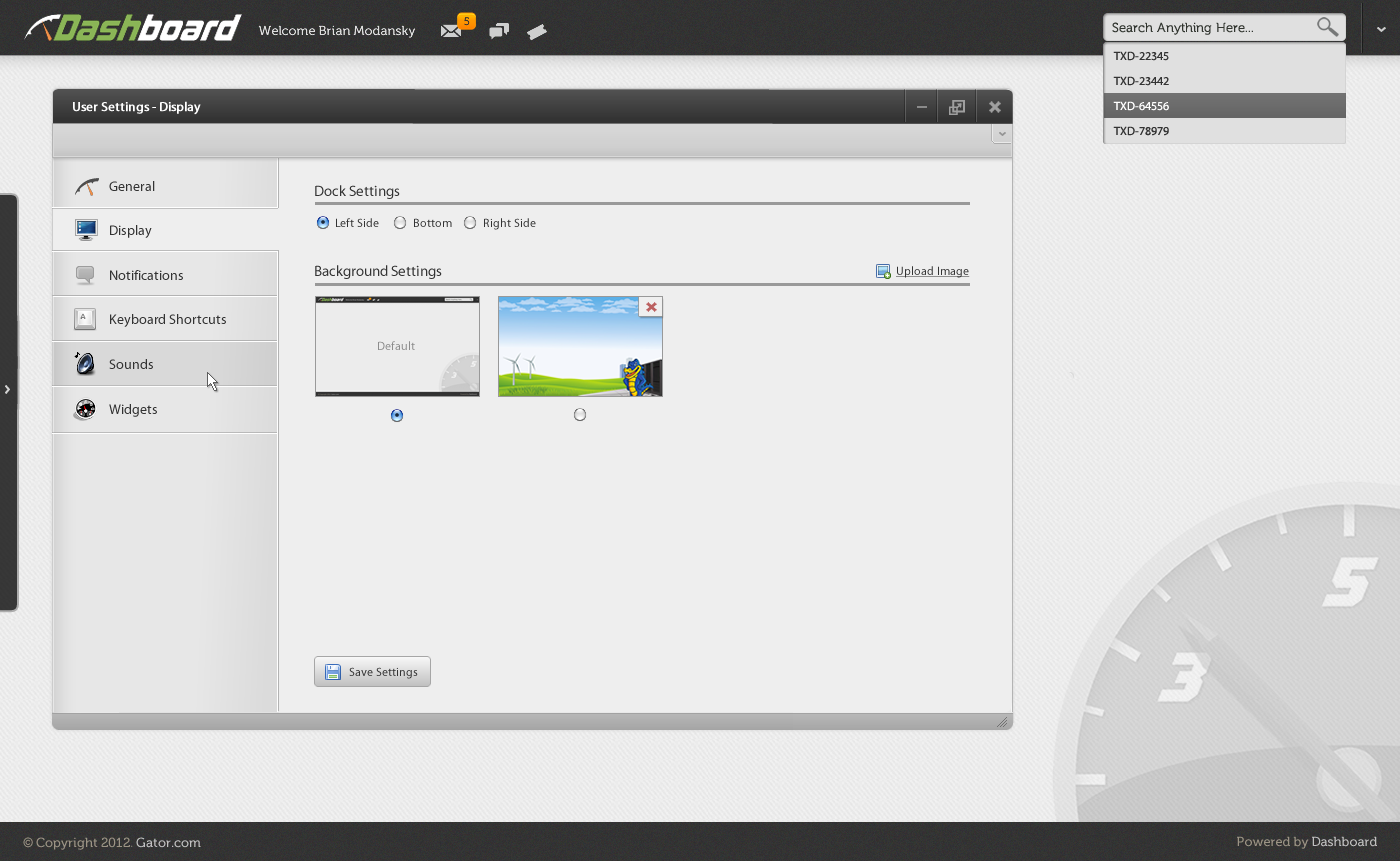This screenshot has height=861, width=1400.
Task: Click the Background Settings heading
Action: [x=378, y=271]
